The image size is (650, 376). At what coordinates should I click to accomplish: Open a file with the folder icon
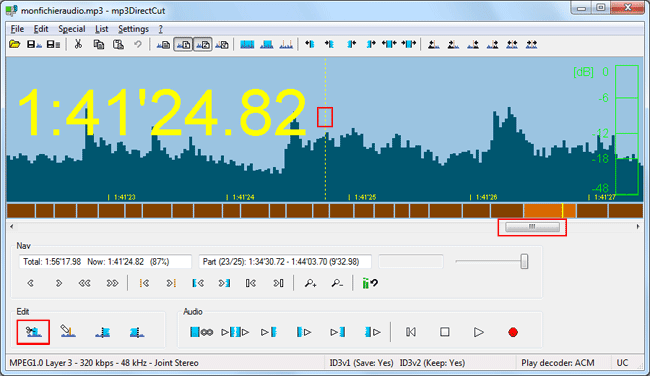pyautogui.click(x=15, y=44)
